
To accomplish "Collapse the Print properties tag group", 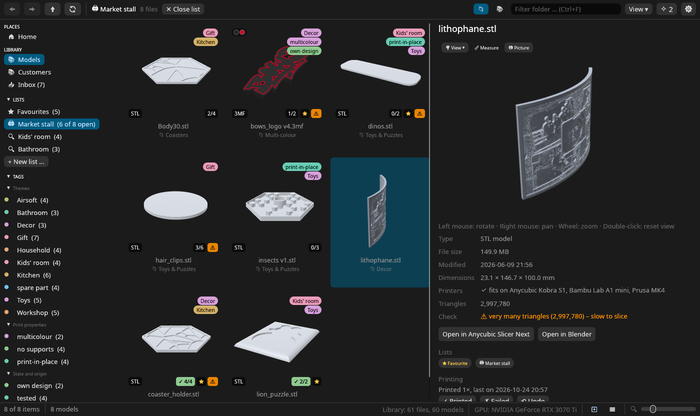I will point(26,325).
